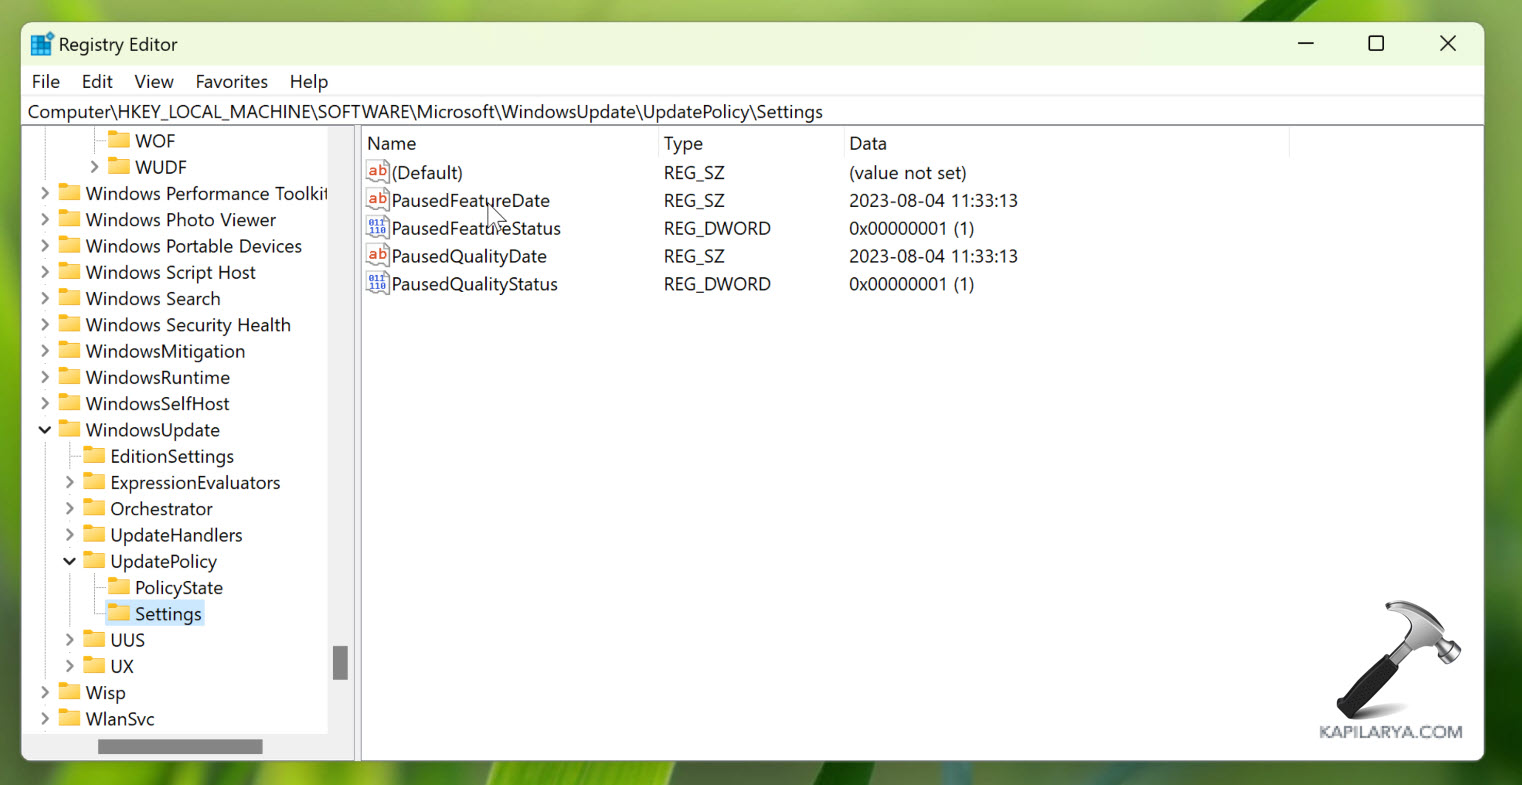Select the UpdateHandlers key label
Image resolution: width=1522 pixels, height=785 pixels.
[x=176, y=535]
